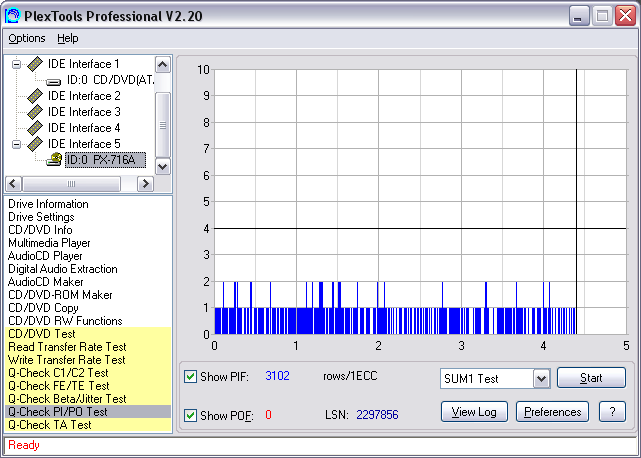Minimize the PlexTools window
The image size is (641, 458).
578,16
